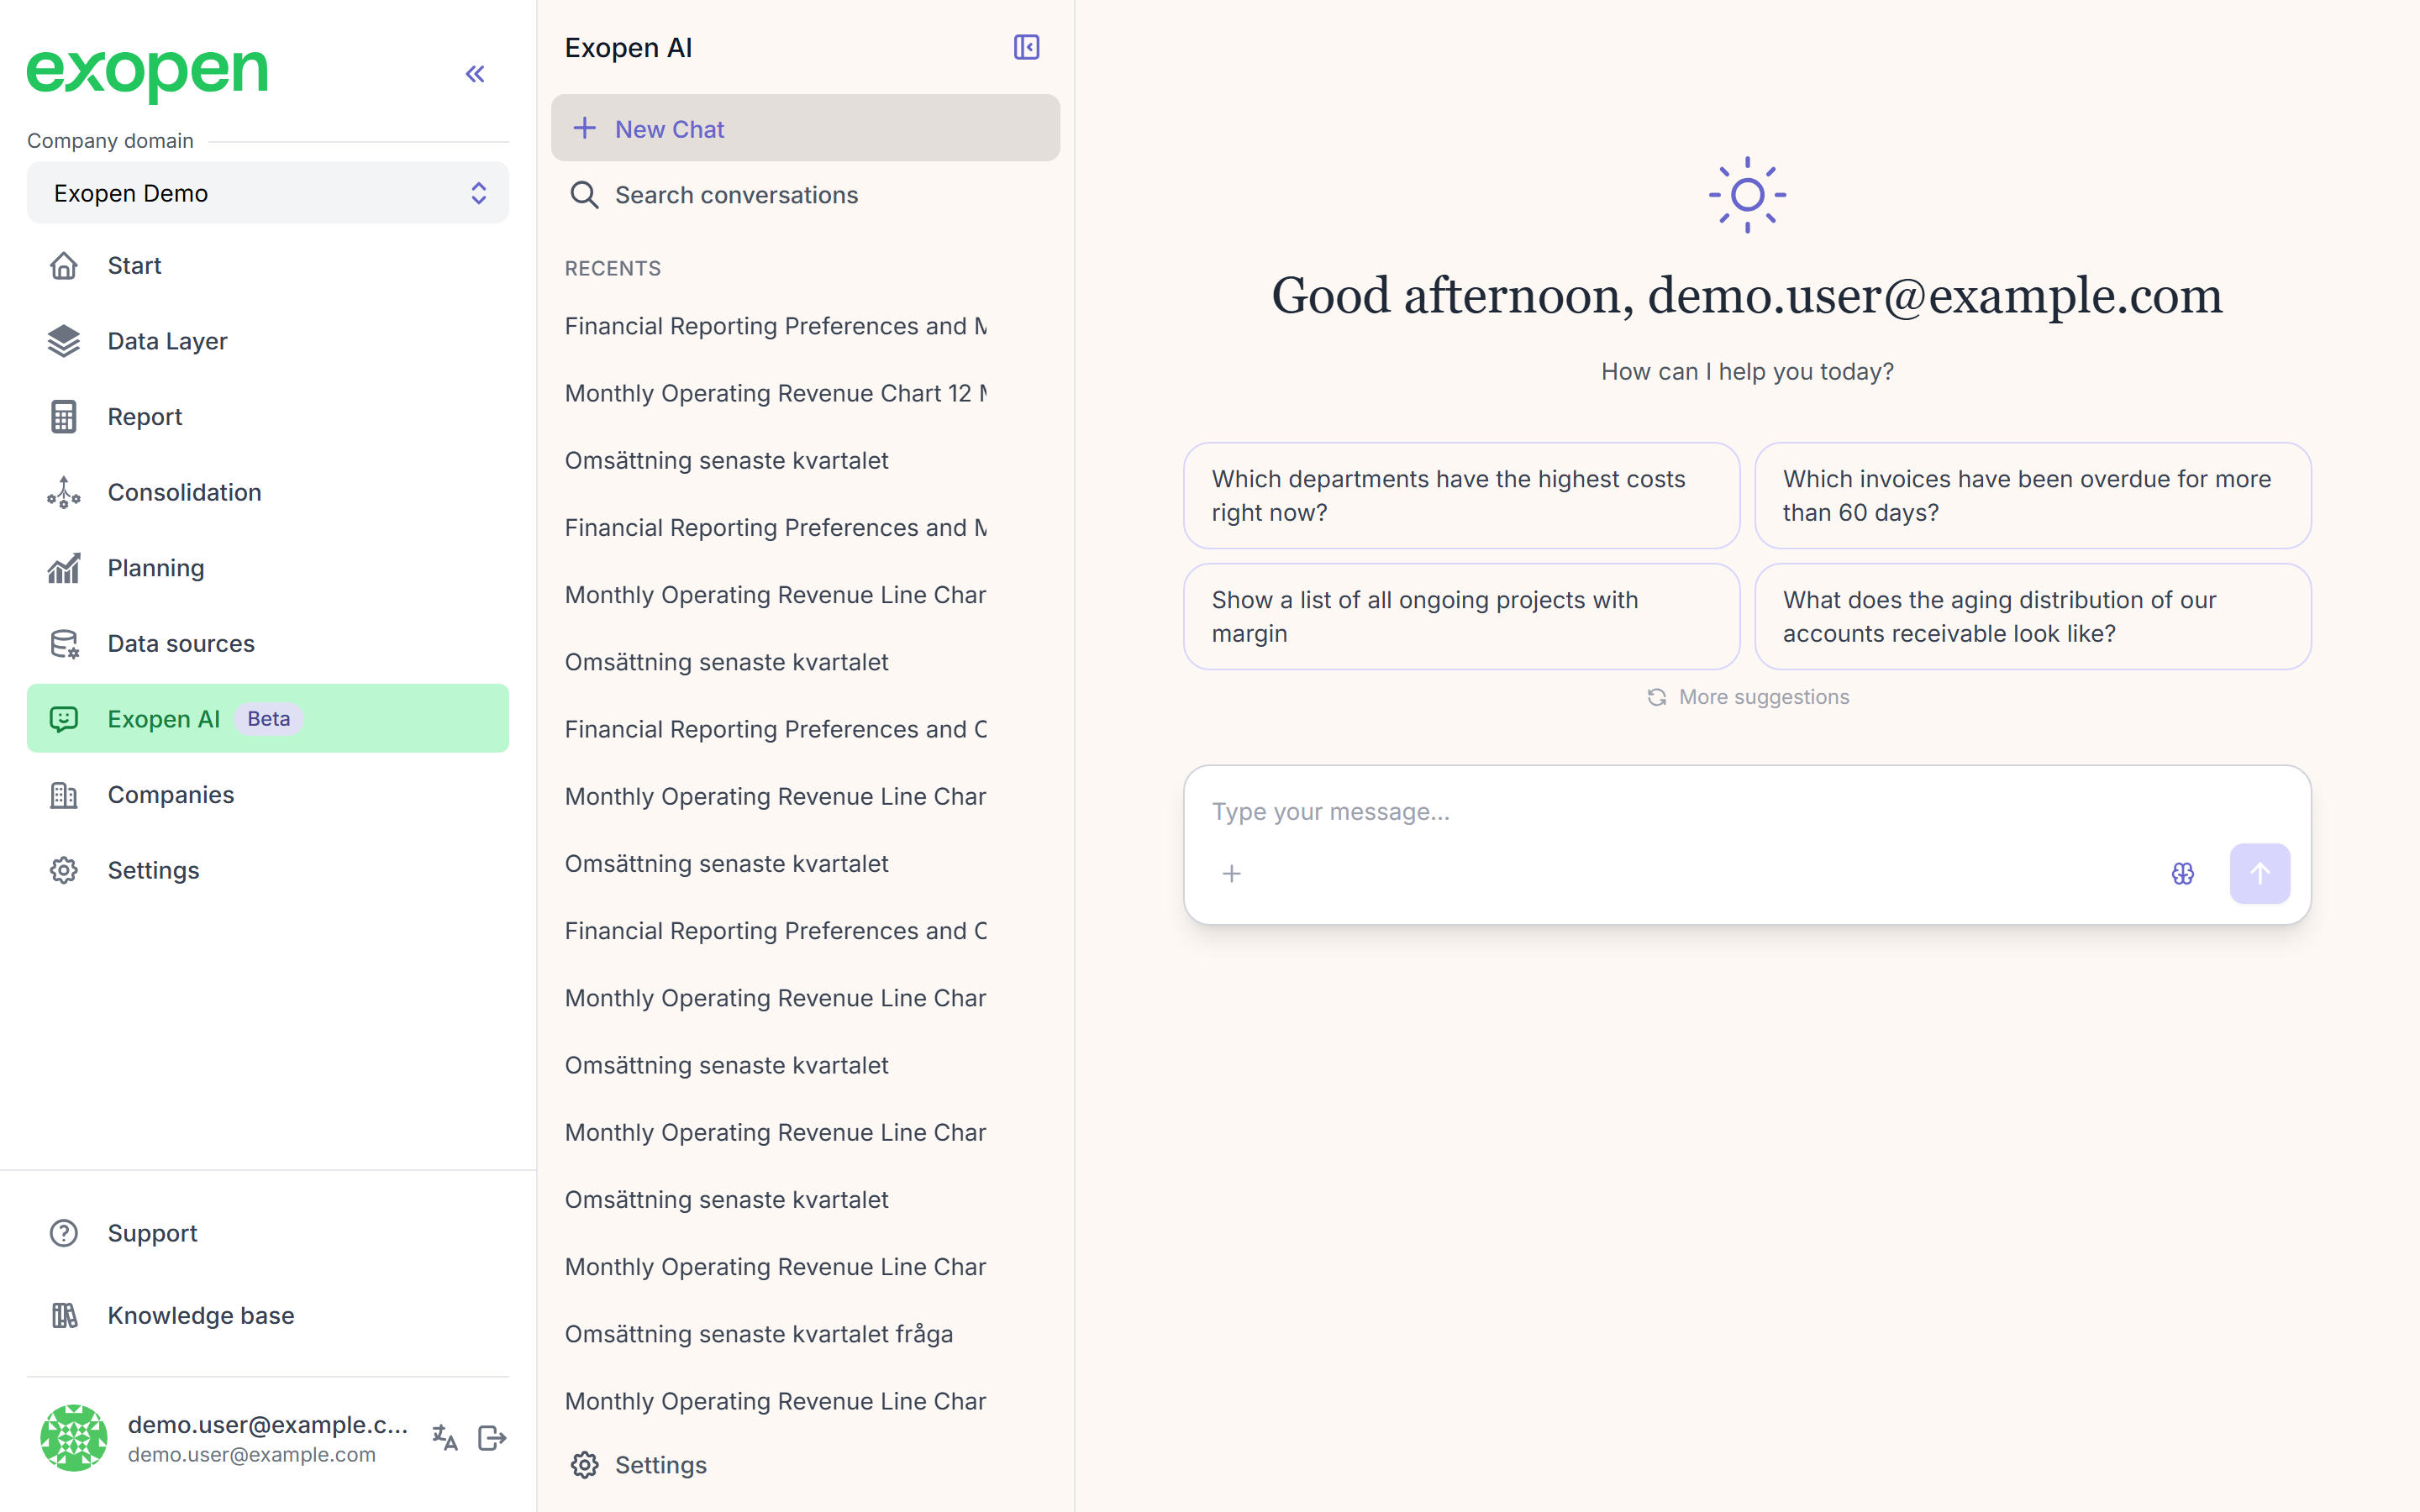Click the brain icon in the message box
2420x1512 pixels.
(2183, 874)
